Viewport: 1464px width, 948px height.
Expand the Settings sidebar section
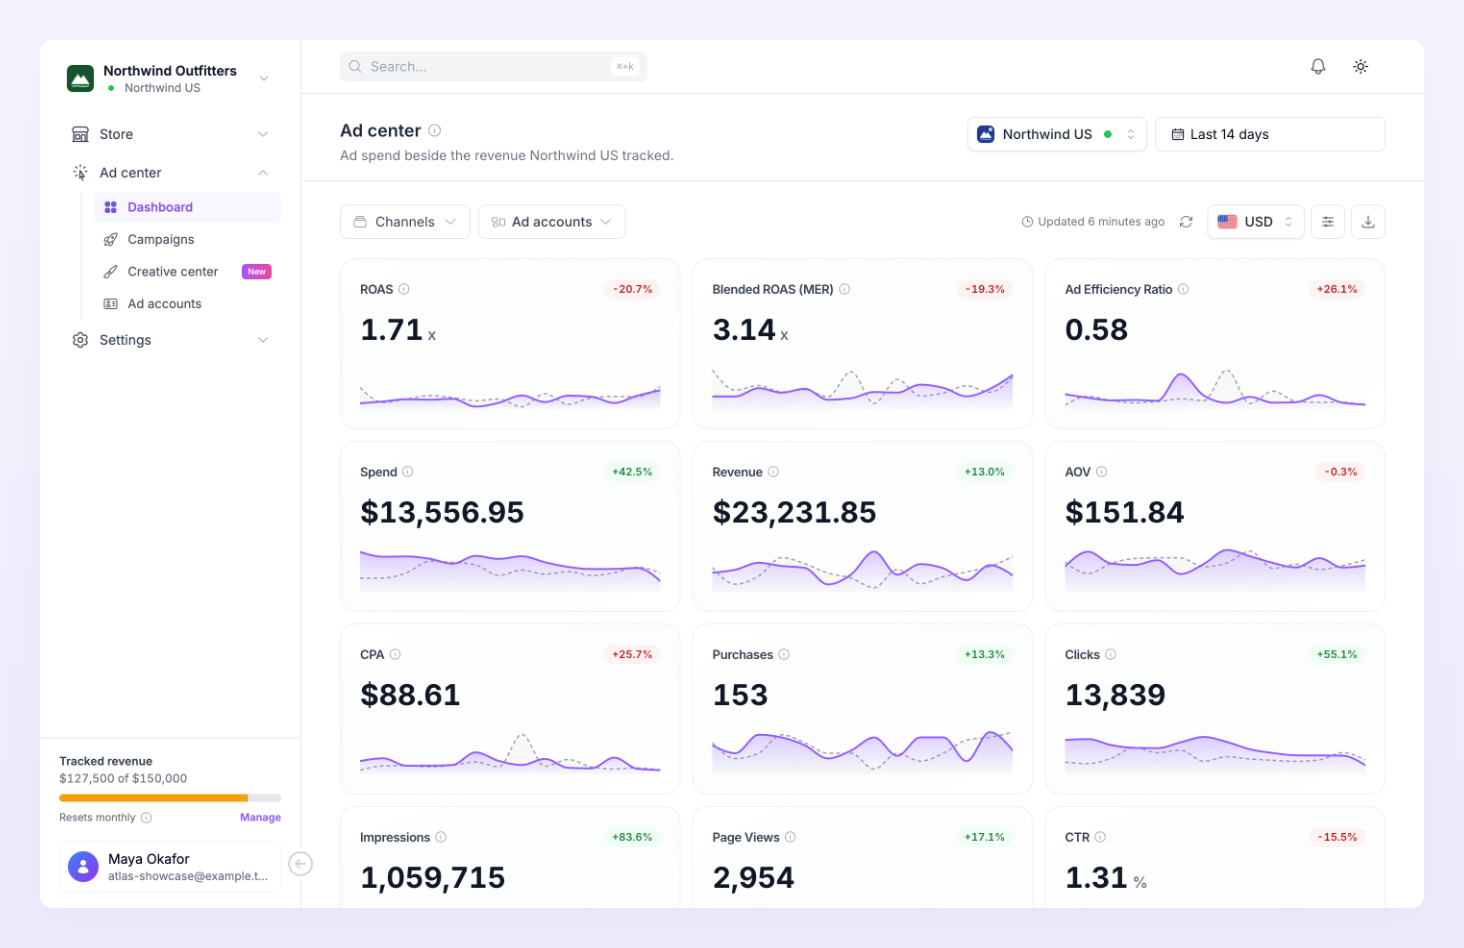(x=170, y=340)
